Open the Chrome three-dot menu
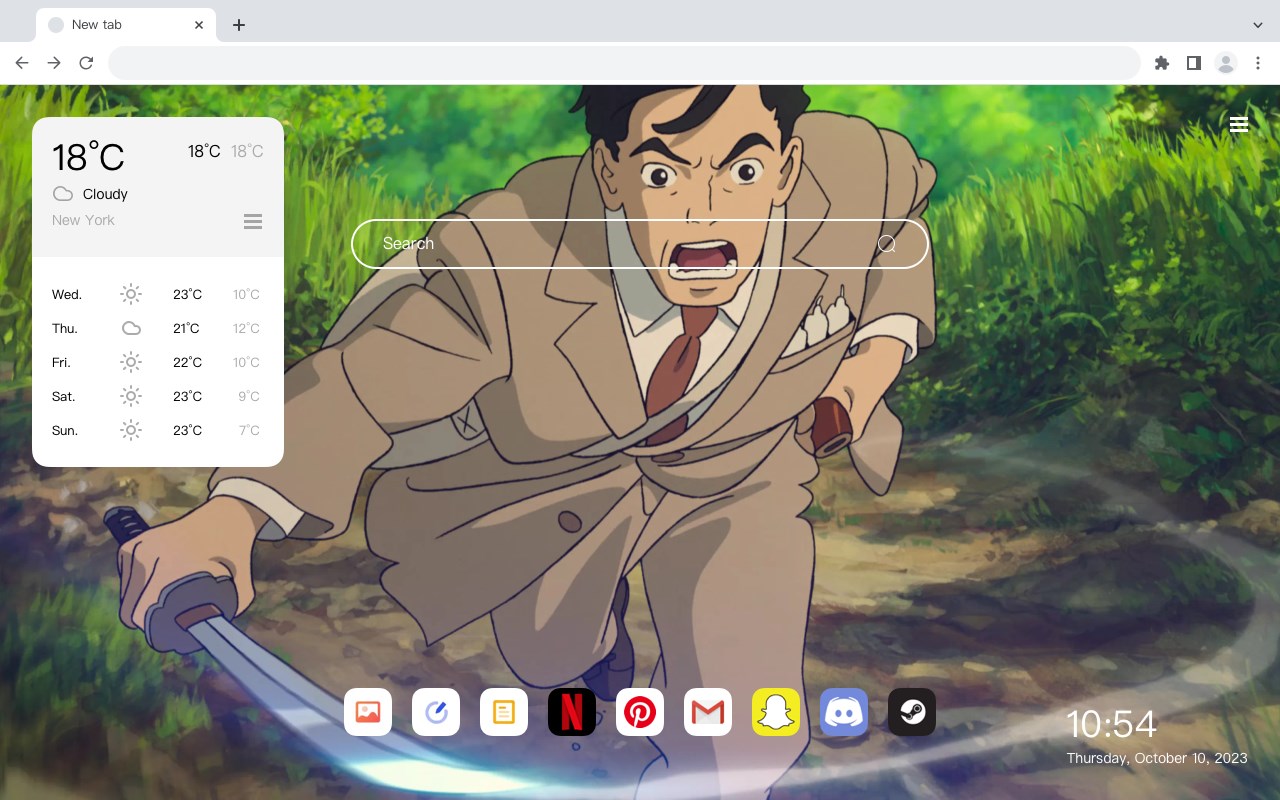Image resolution: width=1280 pixels, height=800 pixels. (x=1258, y=63)
